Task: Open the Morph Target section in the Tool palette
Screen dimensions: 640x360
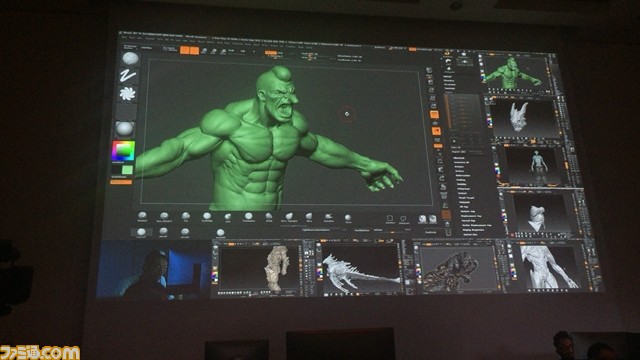Action: tap(466, 198)
